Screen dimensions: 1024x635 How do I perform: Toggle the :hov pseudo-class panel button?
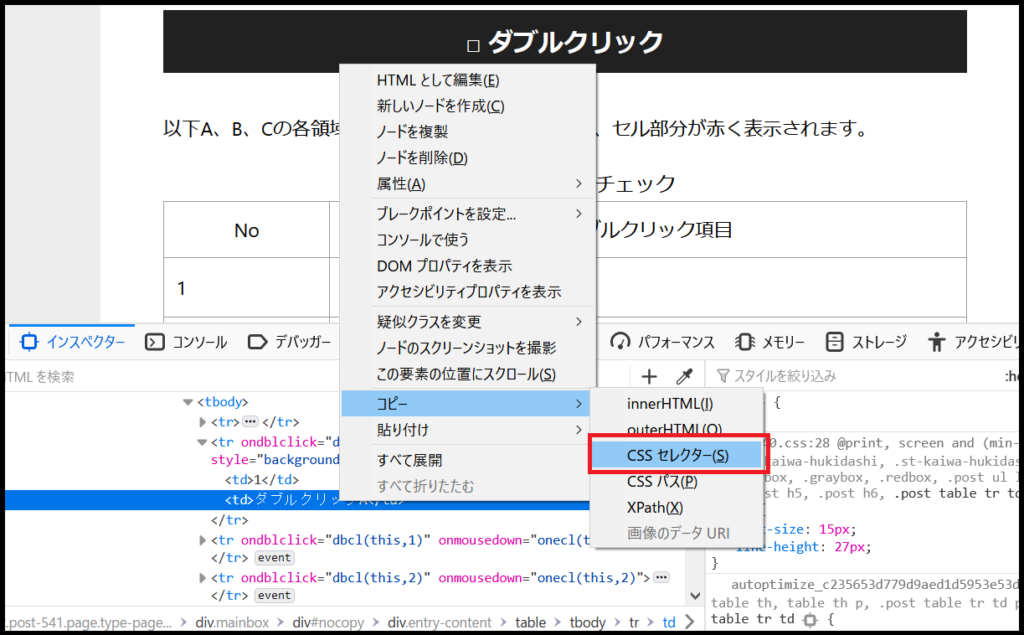[1012, 376]
